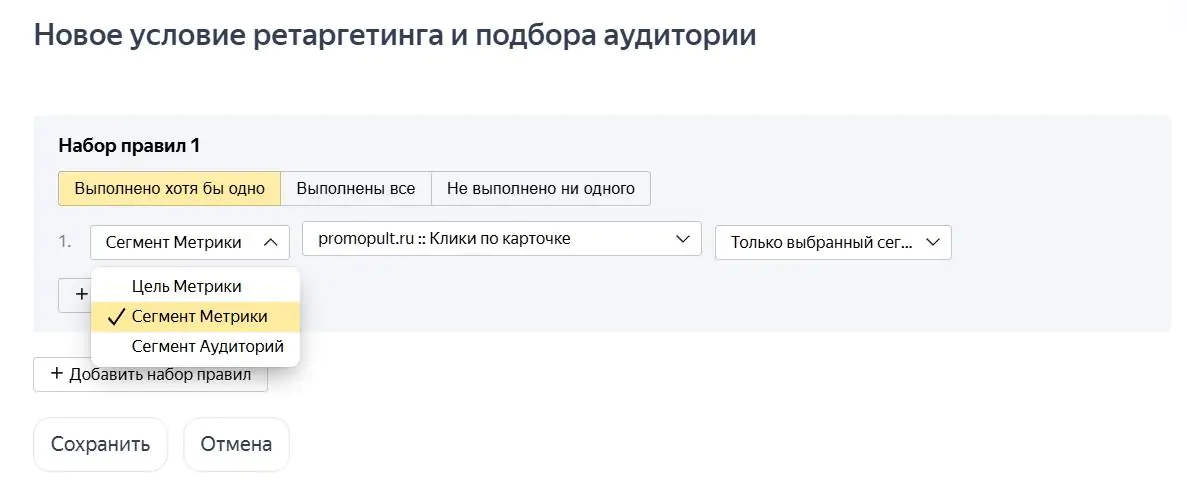Click the "Набор правил 1" heading
Viewport: 1187px width, 492px height.
click(x=129, y=145)
